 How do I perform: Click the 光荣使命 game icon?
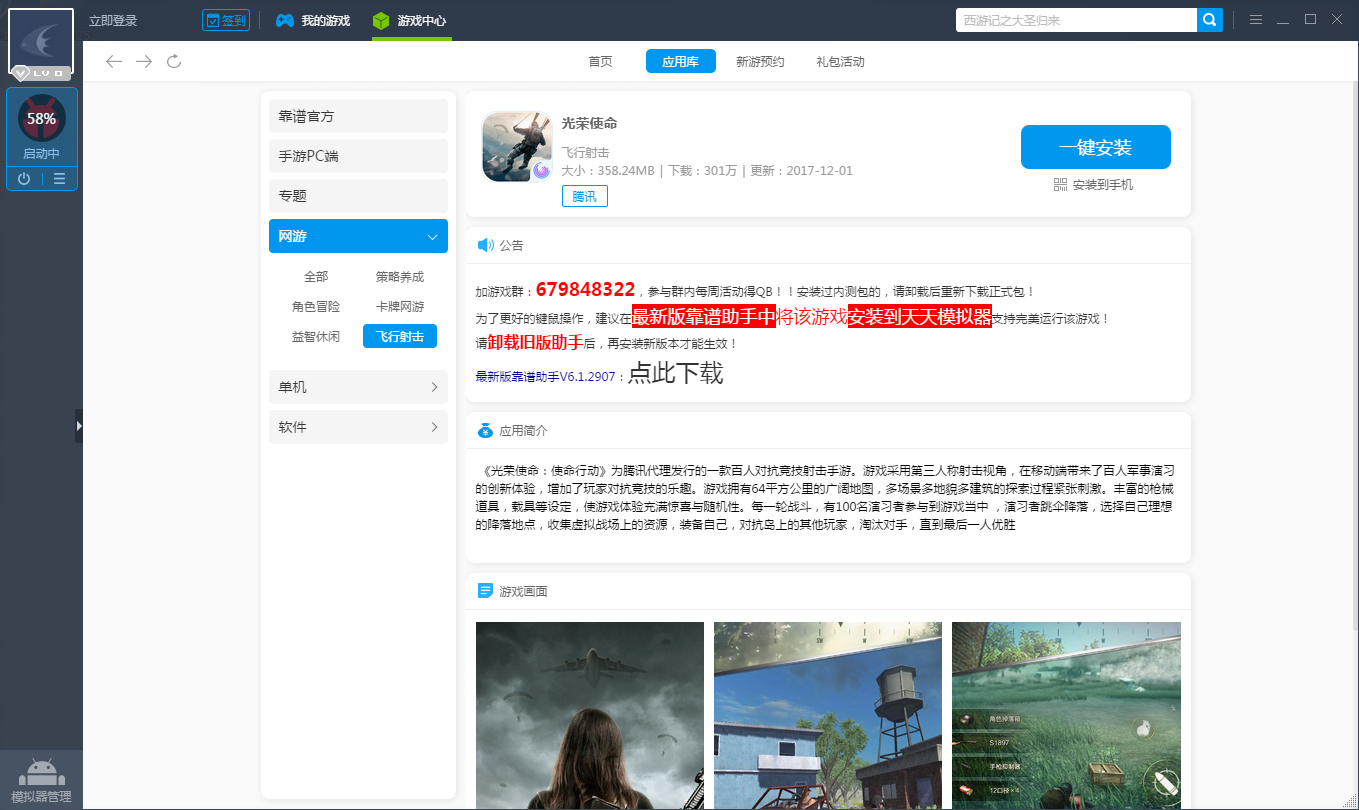(x=517, y=147)
